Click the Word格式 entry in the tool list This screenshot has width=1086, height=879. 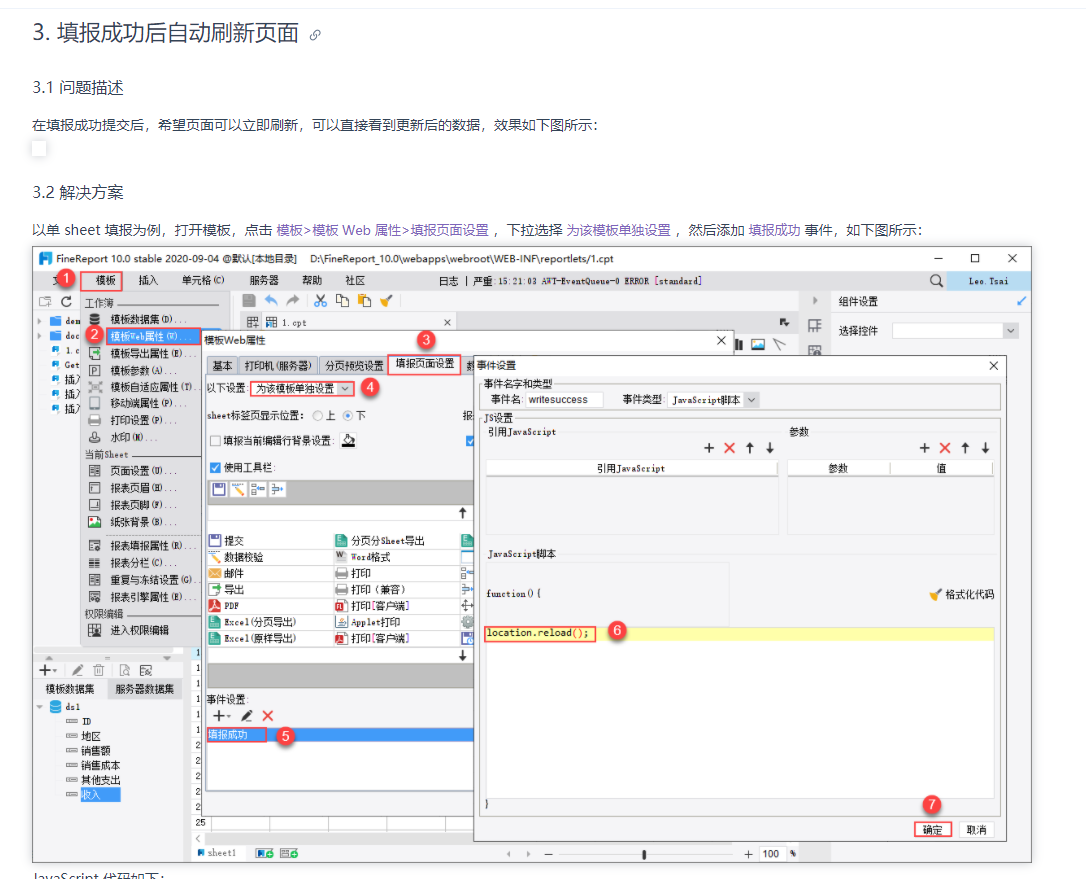(363, 557)
